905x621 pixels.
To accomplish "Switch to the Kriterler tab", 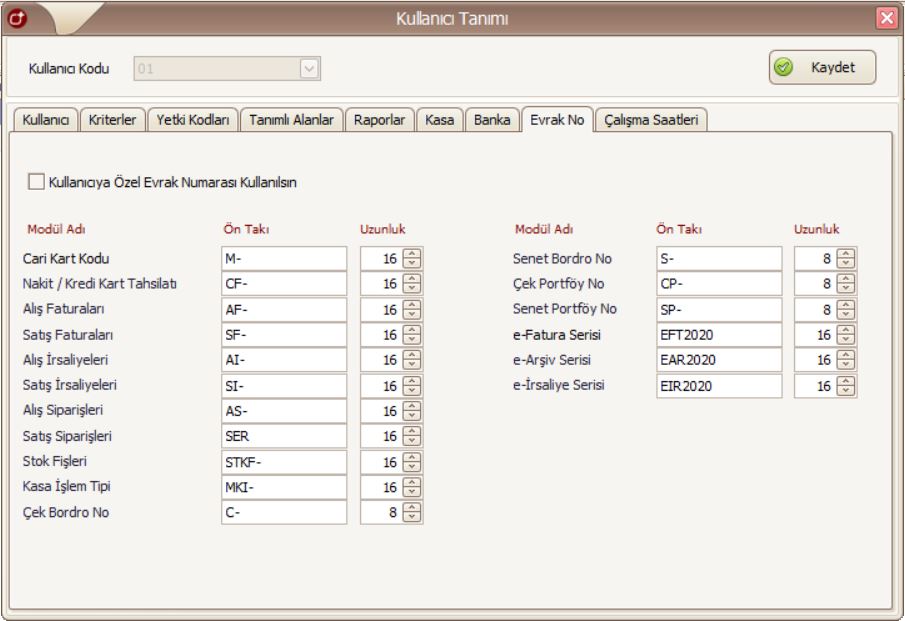I will pos(112,120).
